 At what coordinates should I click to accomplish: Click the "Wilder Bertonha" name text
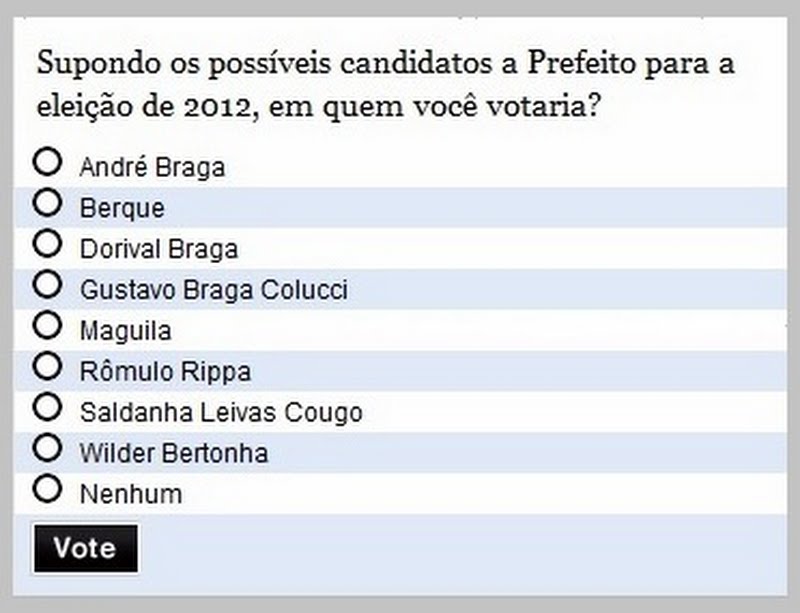[x=174, y=454]
